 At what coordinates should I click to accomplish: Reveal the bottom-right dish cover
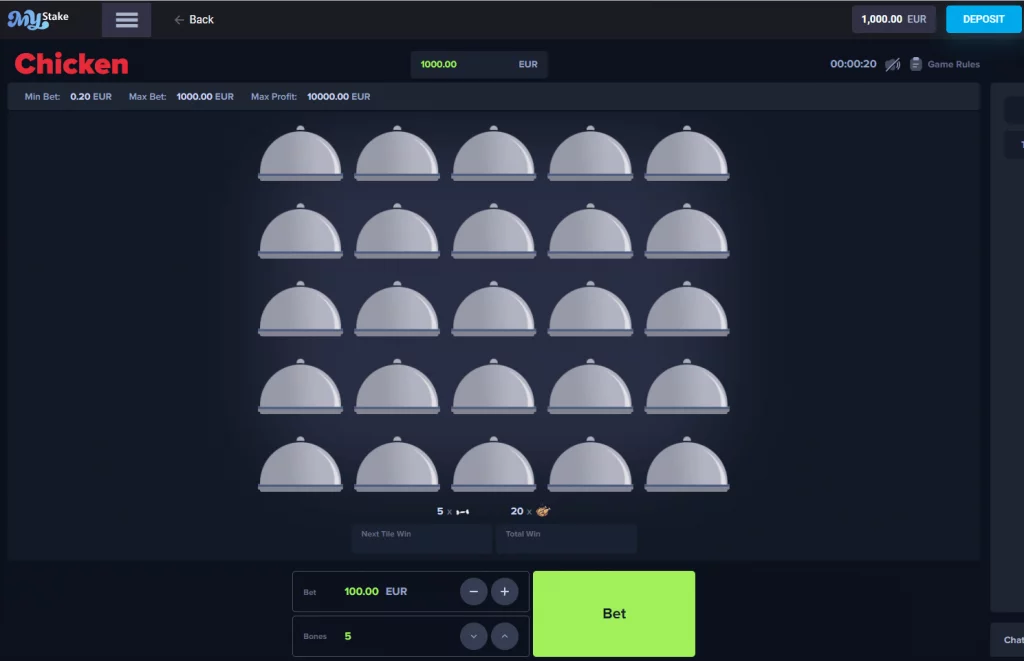pyautogui.click(x=687, y=466)
